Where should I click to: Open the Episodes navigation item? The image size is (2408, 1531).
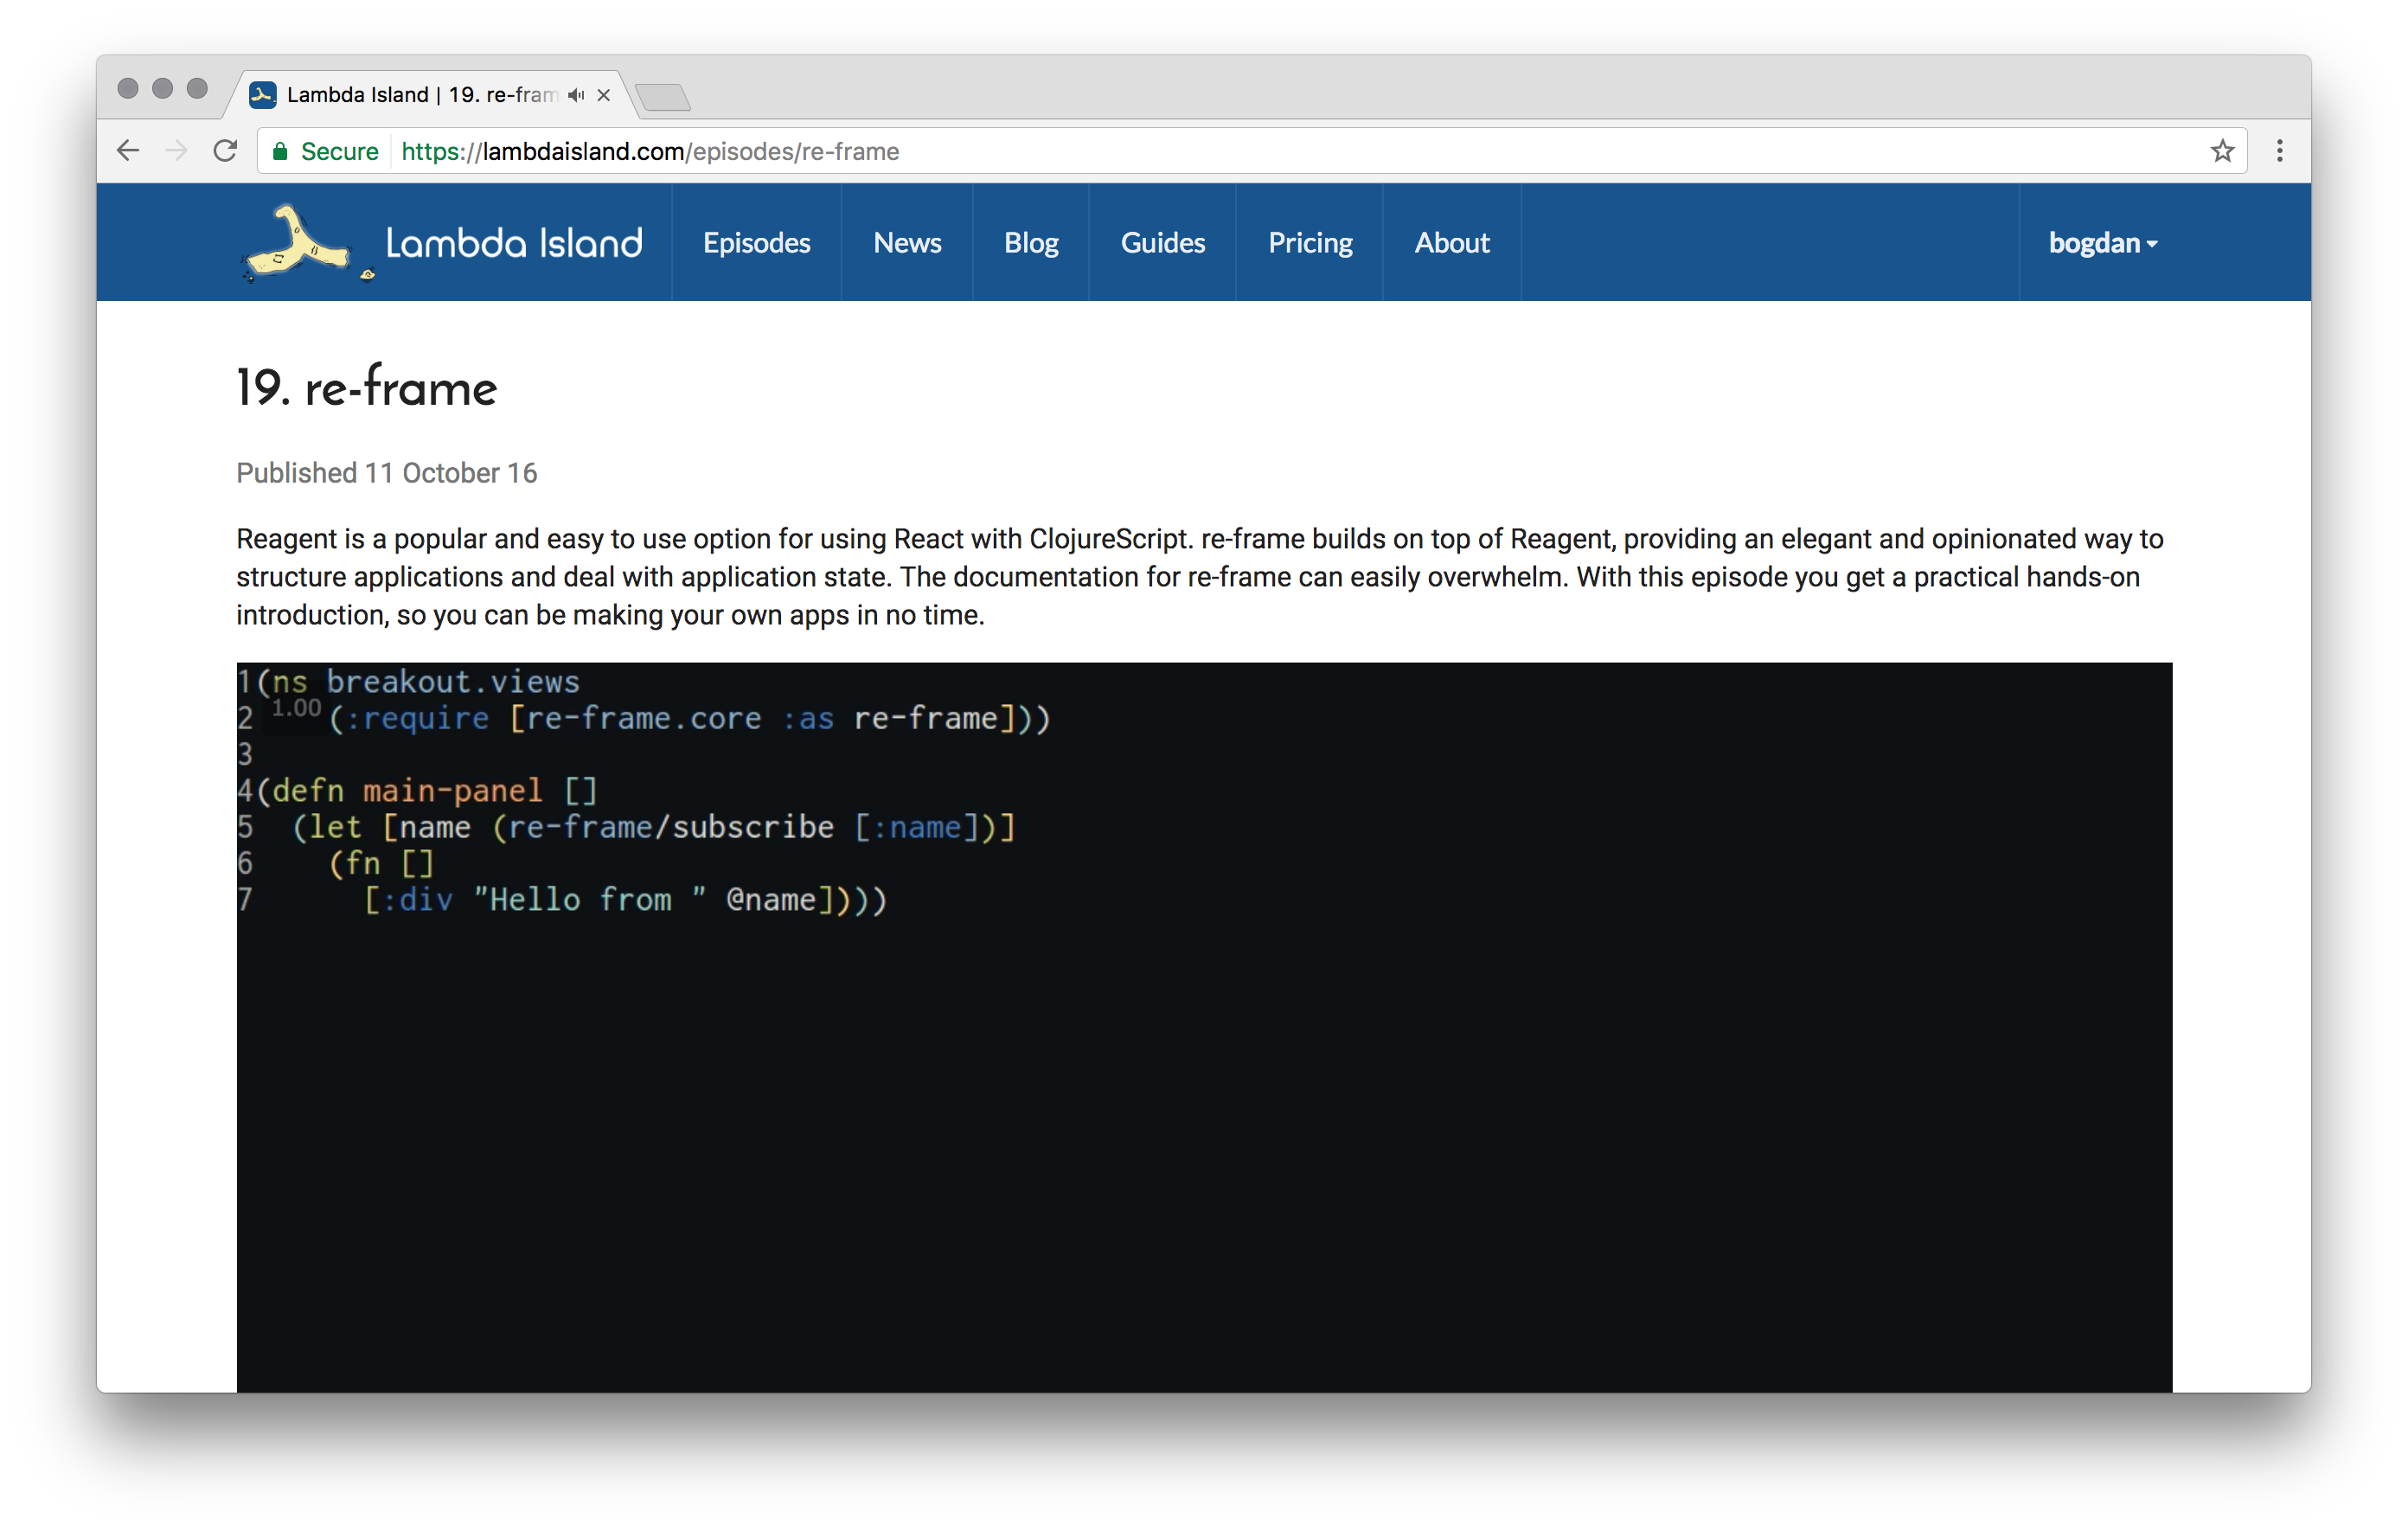[756, 243]
